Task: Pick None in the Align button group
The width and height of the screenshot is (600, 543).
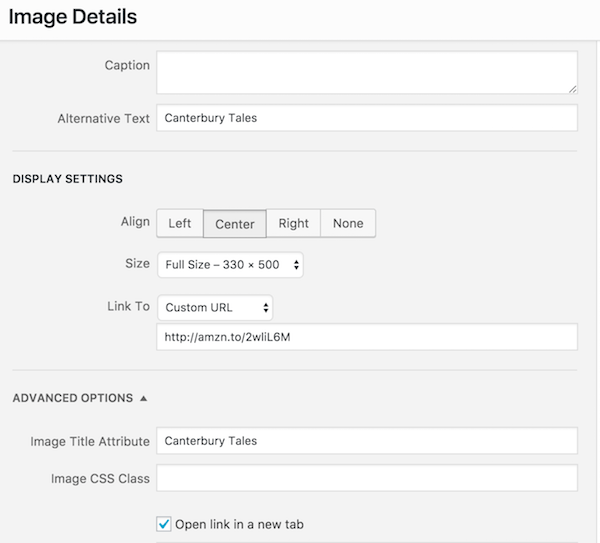Action: click(348, 223)
